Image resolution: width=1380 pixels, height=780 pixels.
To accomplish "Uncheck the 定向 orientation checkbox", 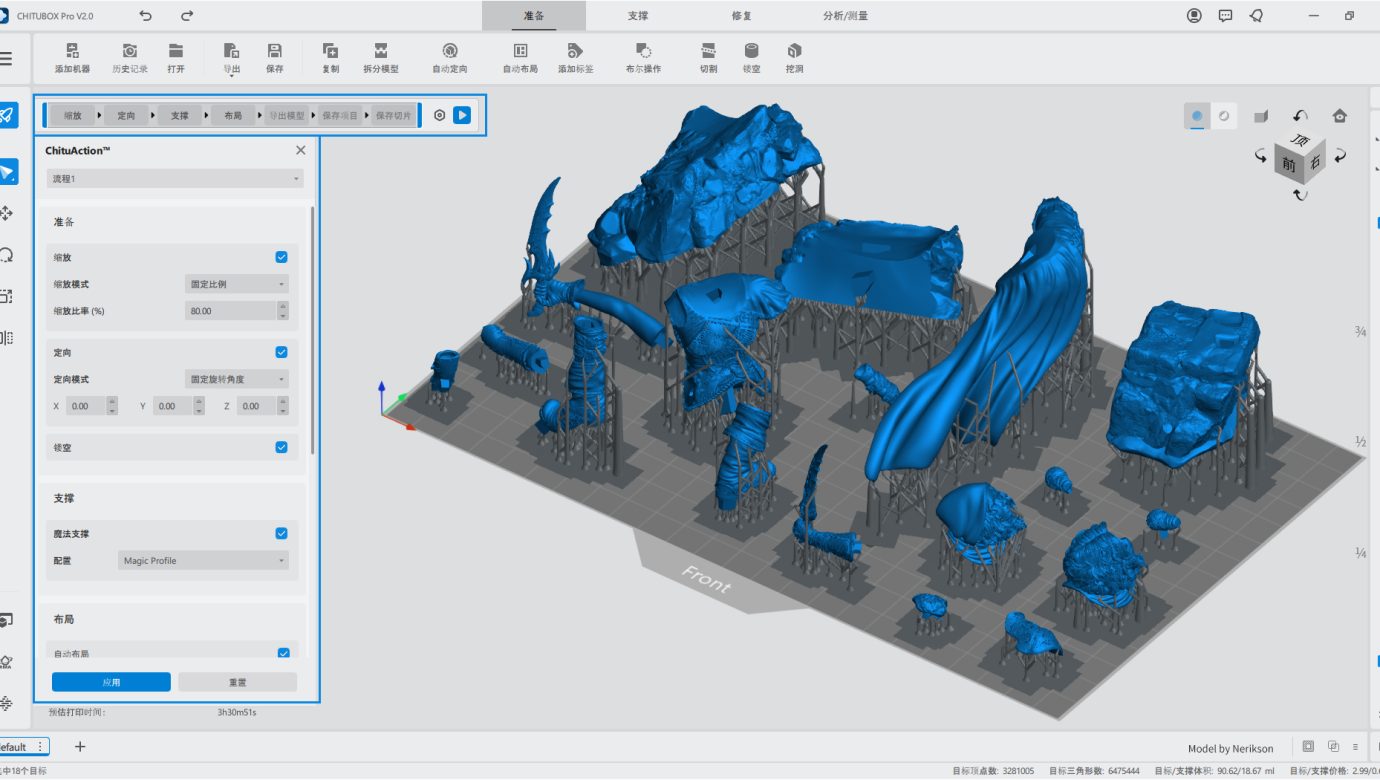I will pos(281,352).
